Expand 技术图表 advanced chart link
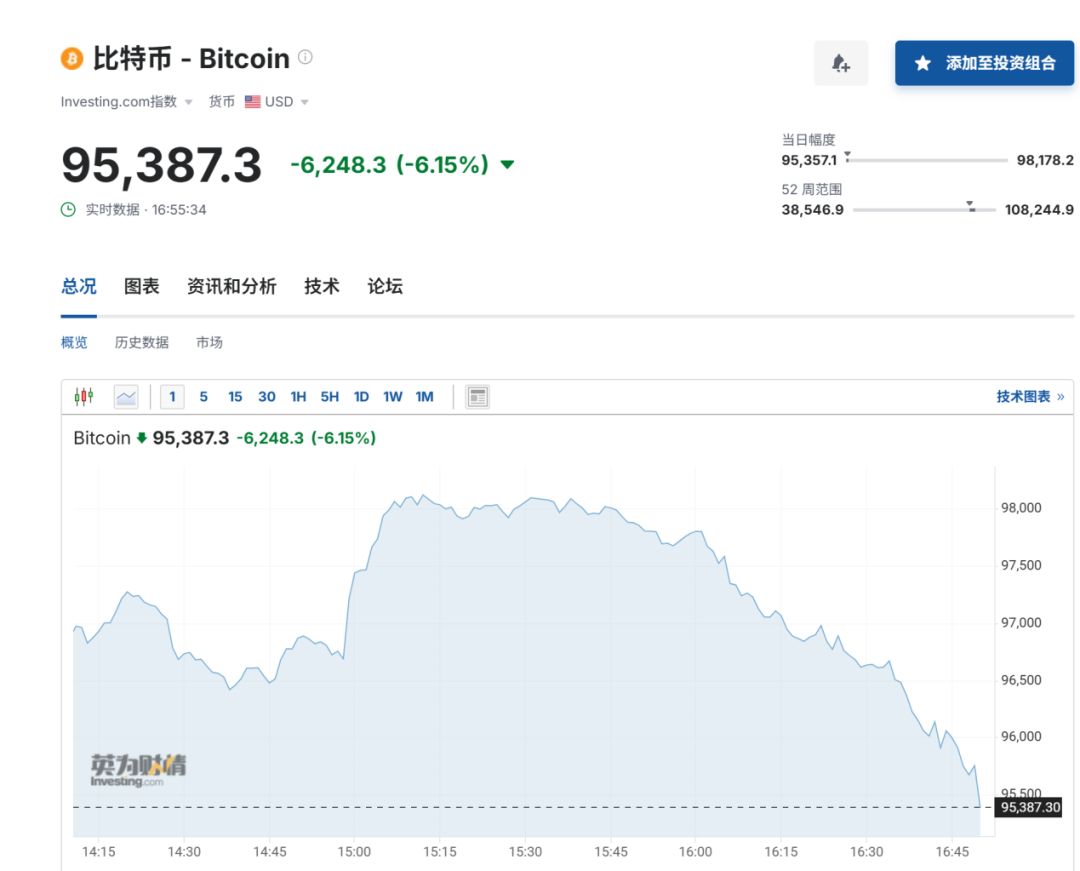This screenshot has width=1080, height=871. coord(1030,397)
